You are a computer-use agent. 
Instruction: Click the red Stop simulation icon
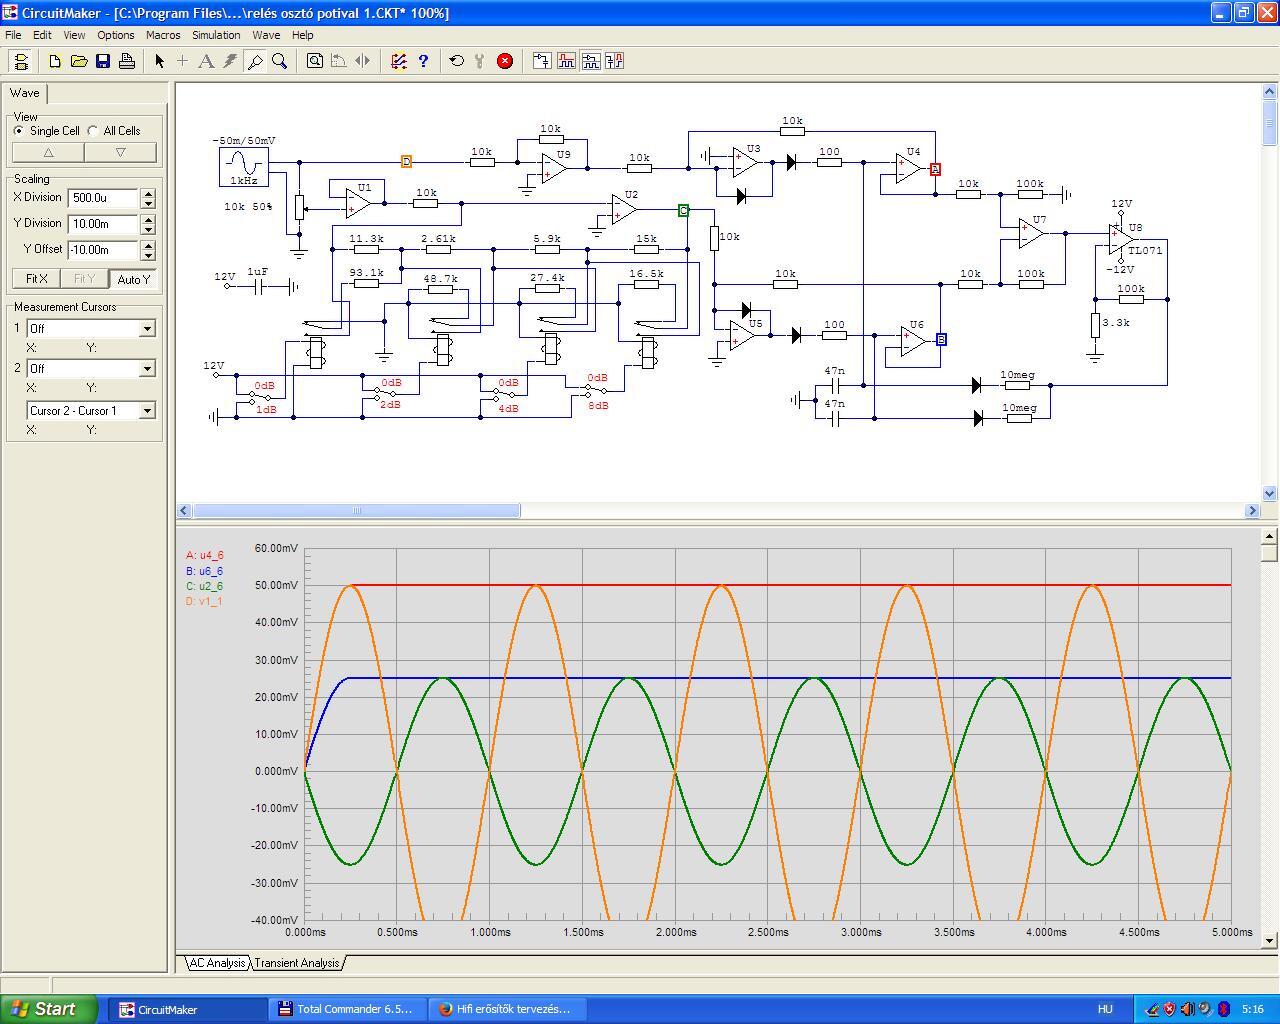[505, 61]
